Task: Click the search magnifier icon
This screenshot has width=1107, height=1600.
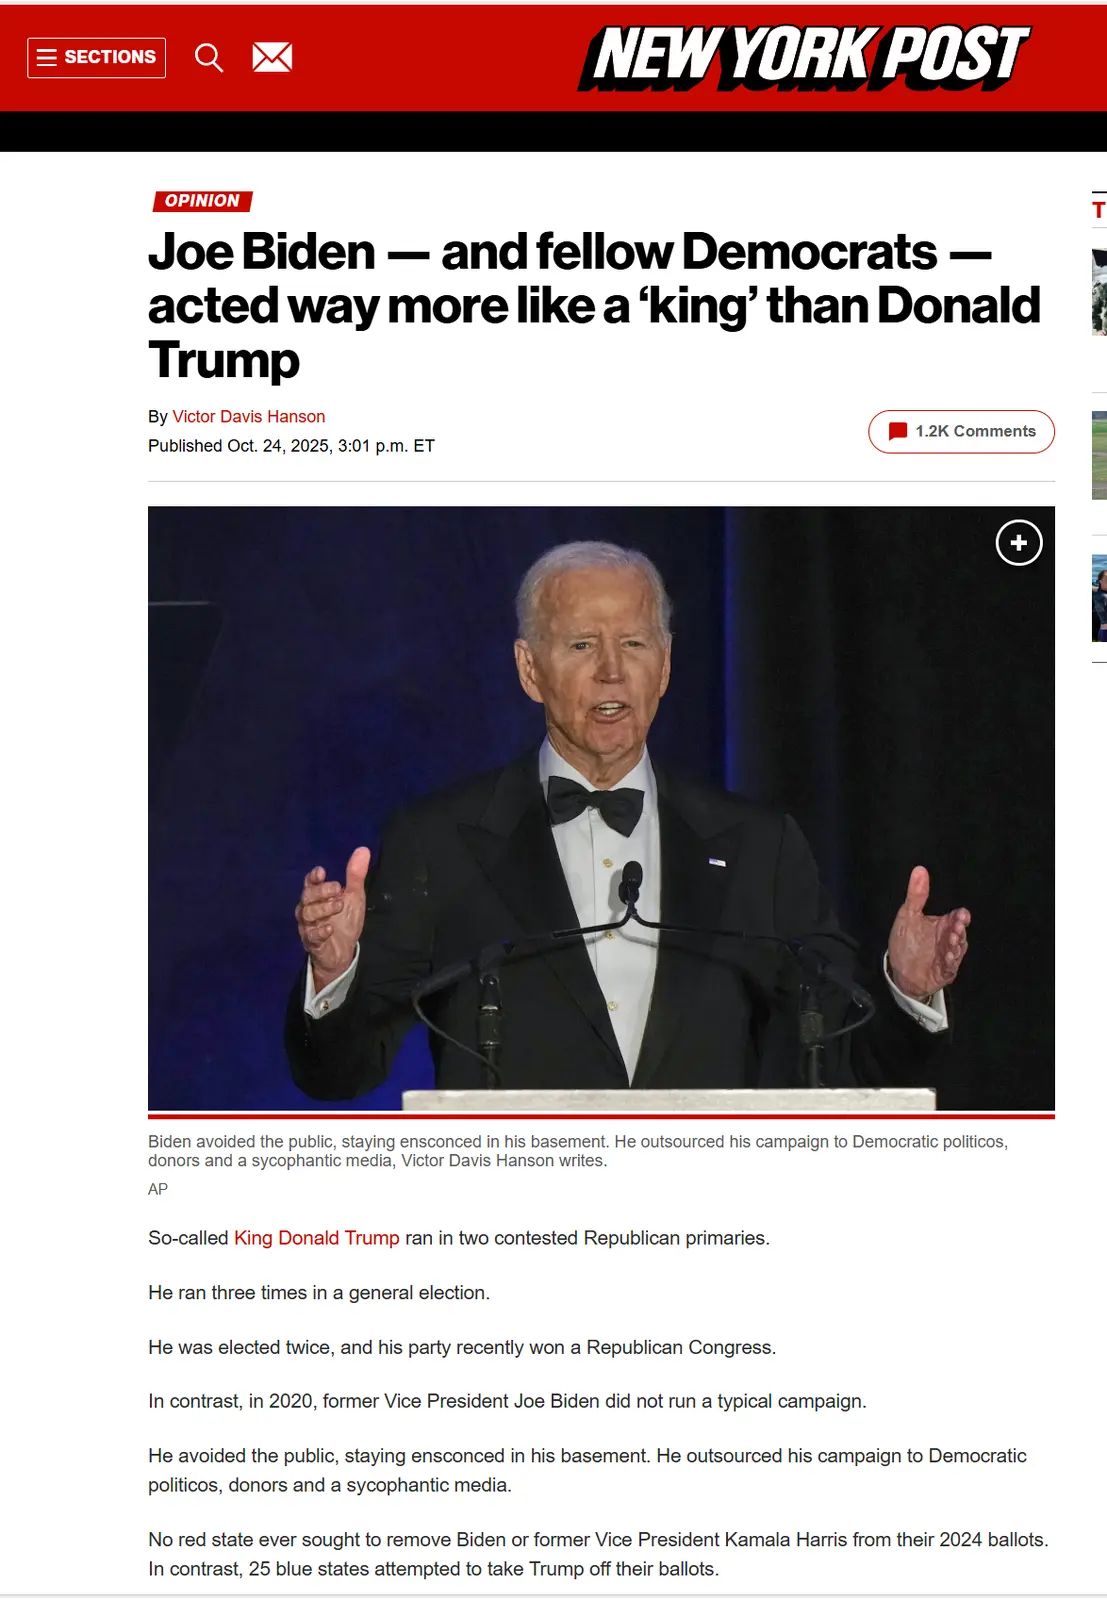Action: (x=209, y=58)
